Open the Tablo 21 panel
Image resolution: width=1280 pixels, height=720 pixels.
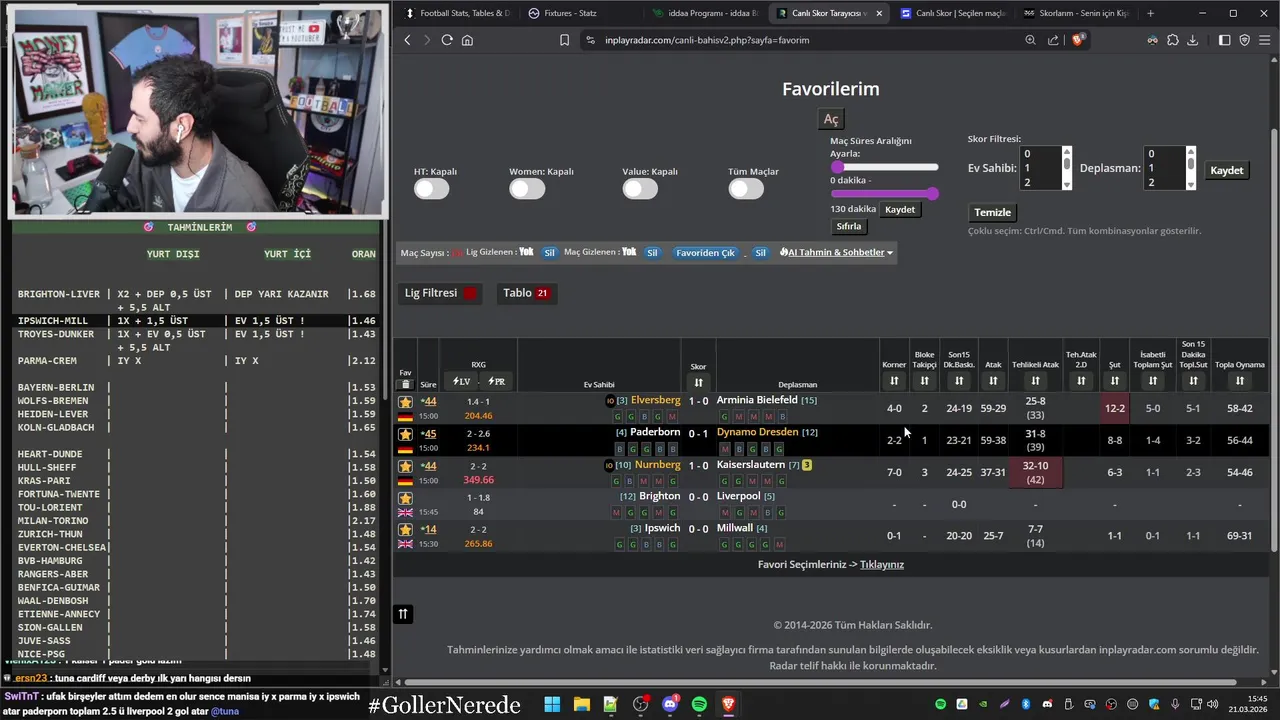[x=526, y=293]
